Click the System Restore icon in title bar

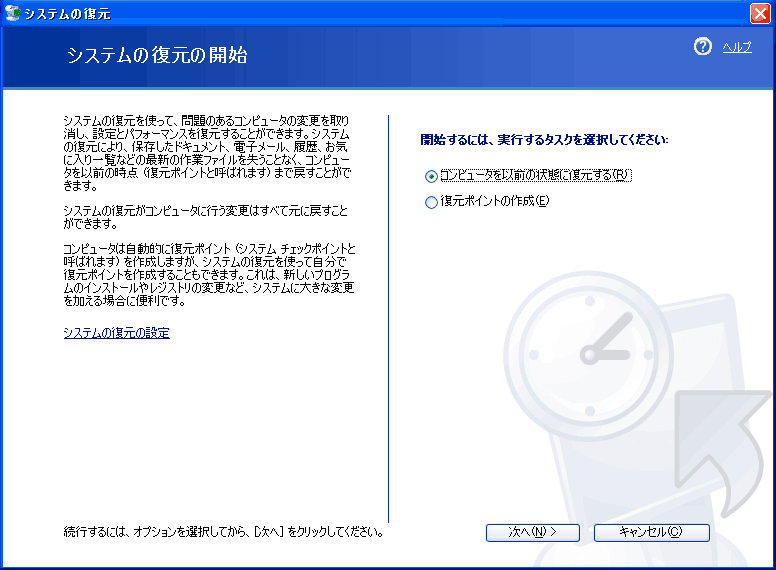point(13,13)
